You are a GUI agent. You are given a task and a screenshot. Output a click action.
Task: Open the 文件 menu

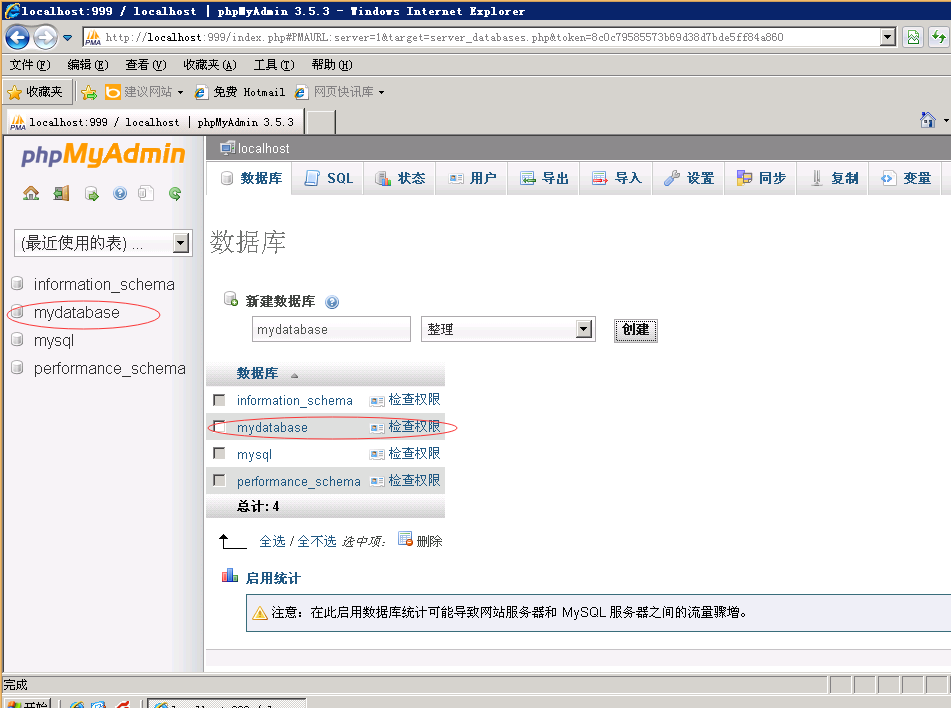click(x=30, y=65)
